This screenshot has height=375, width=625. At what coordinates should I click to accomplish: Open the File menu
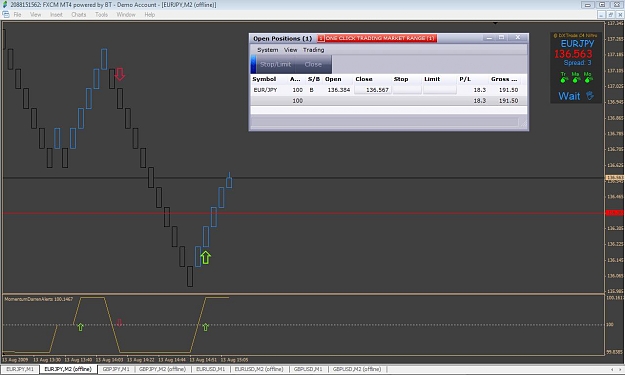[x=17, y=15]
